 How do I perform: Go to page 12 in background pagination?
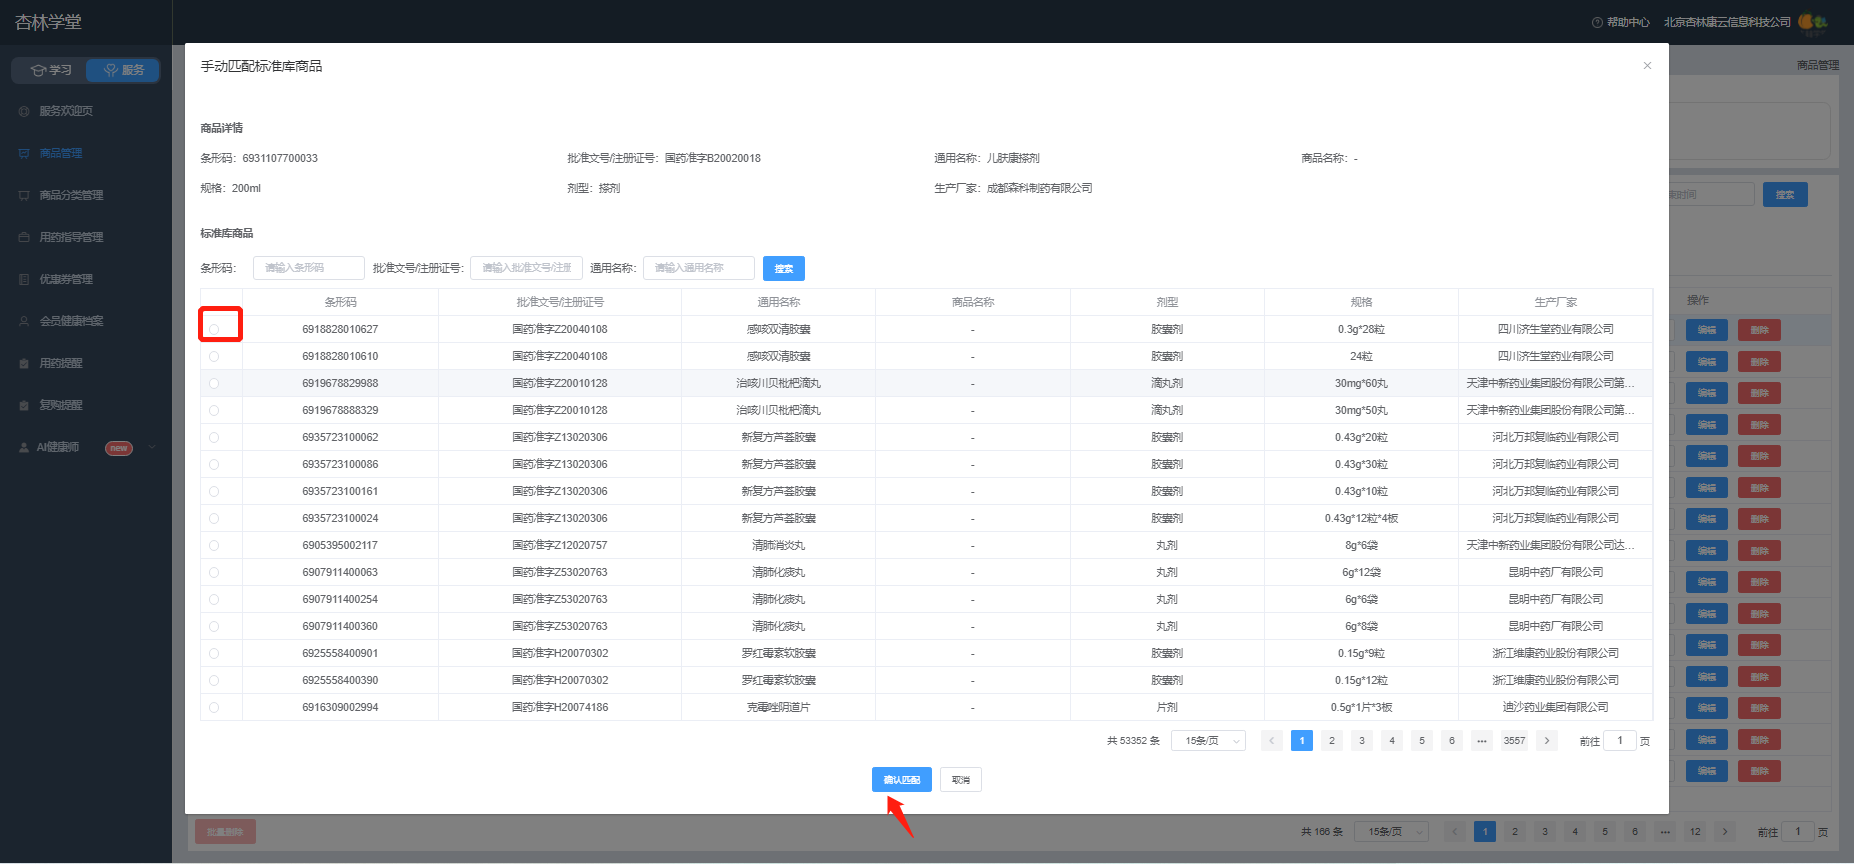coord(1695,832)
